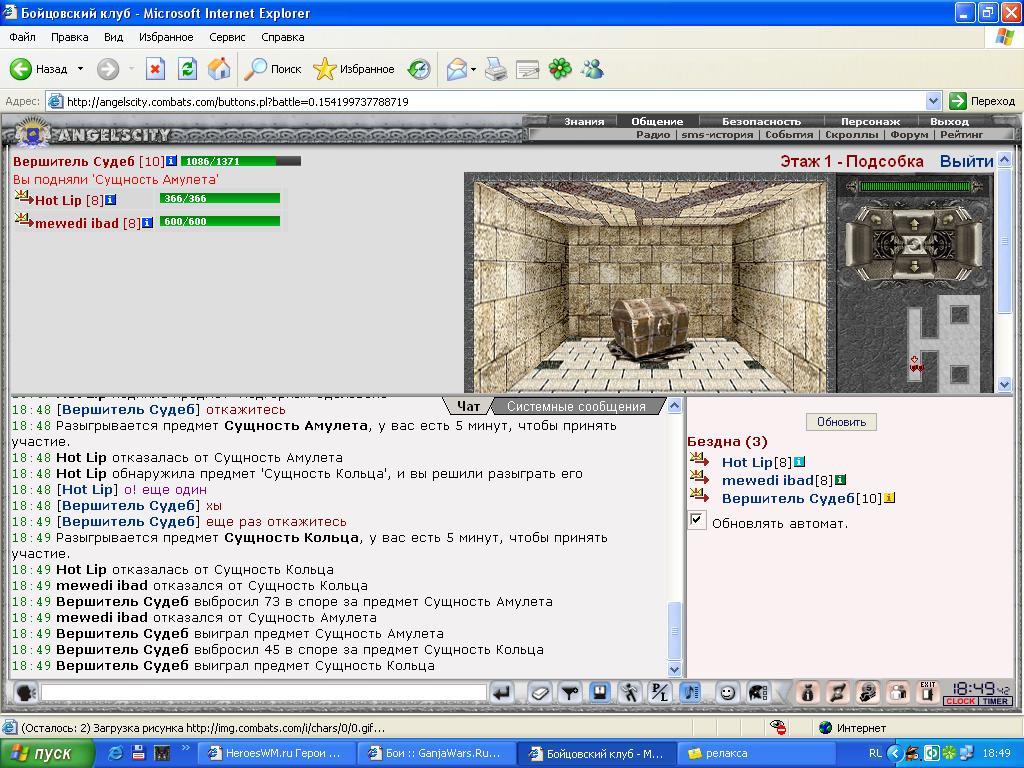Viewport: 1024px width, 768px height.
Task: Open the smiley emoticons icon
Action: coord(727,693)
